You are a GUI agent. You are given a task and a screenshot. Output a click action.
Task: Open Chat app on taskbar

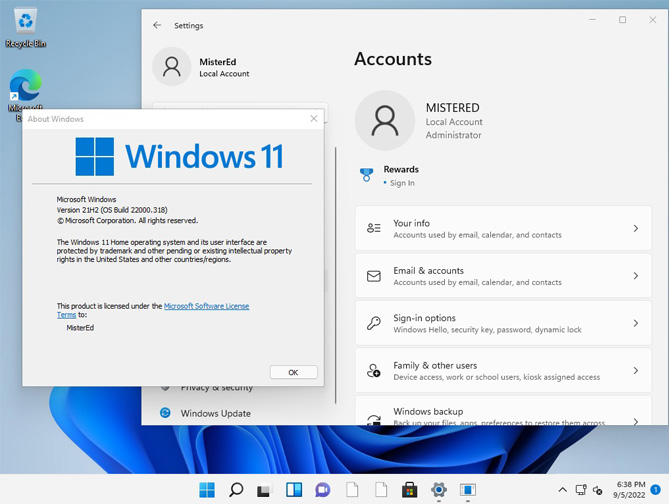[323, 490]
